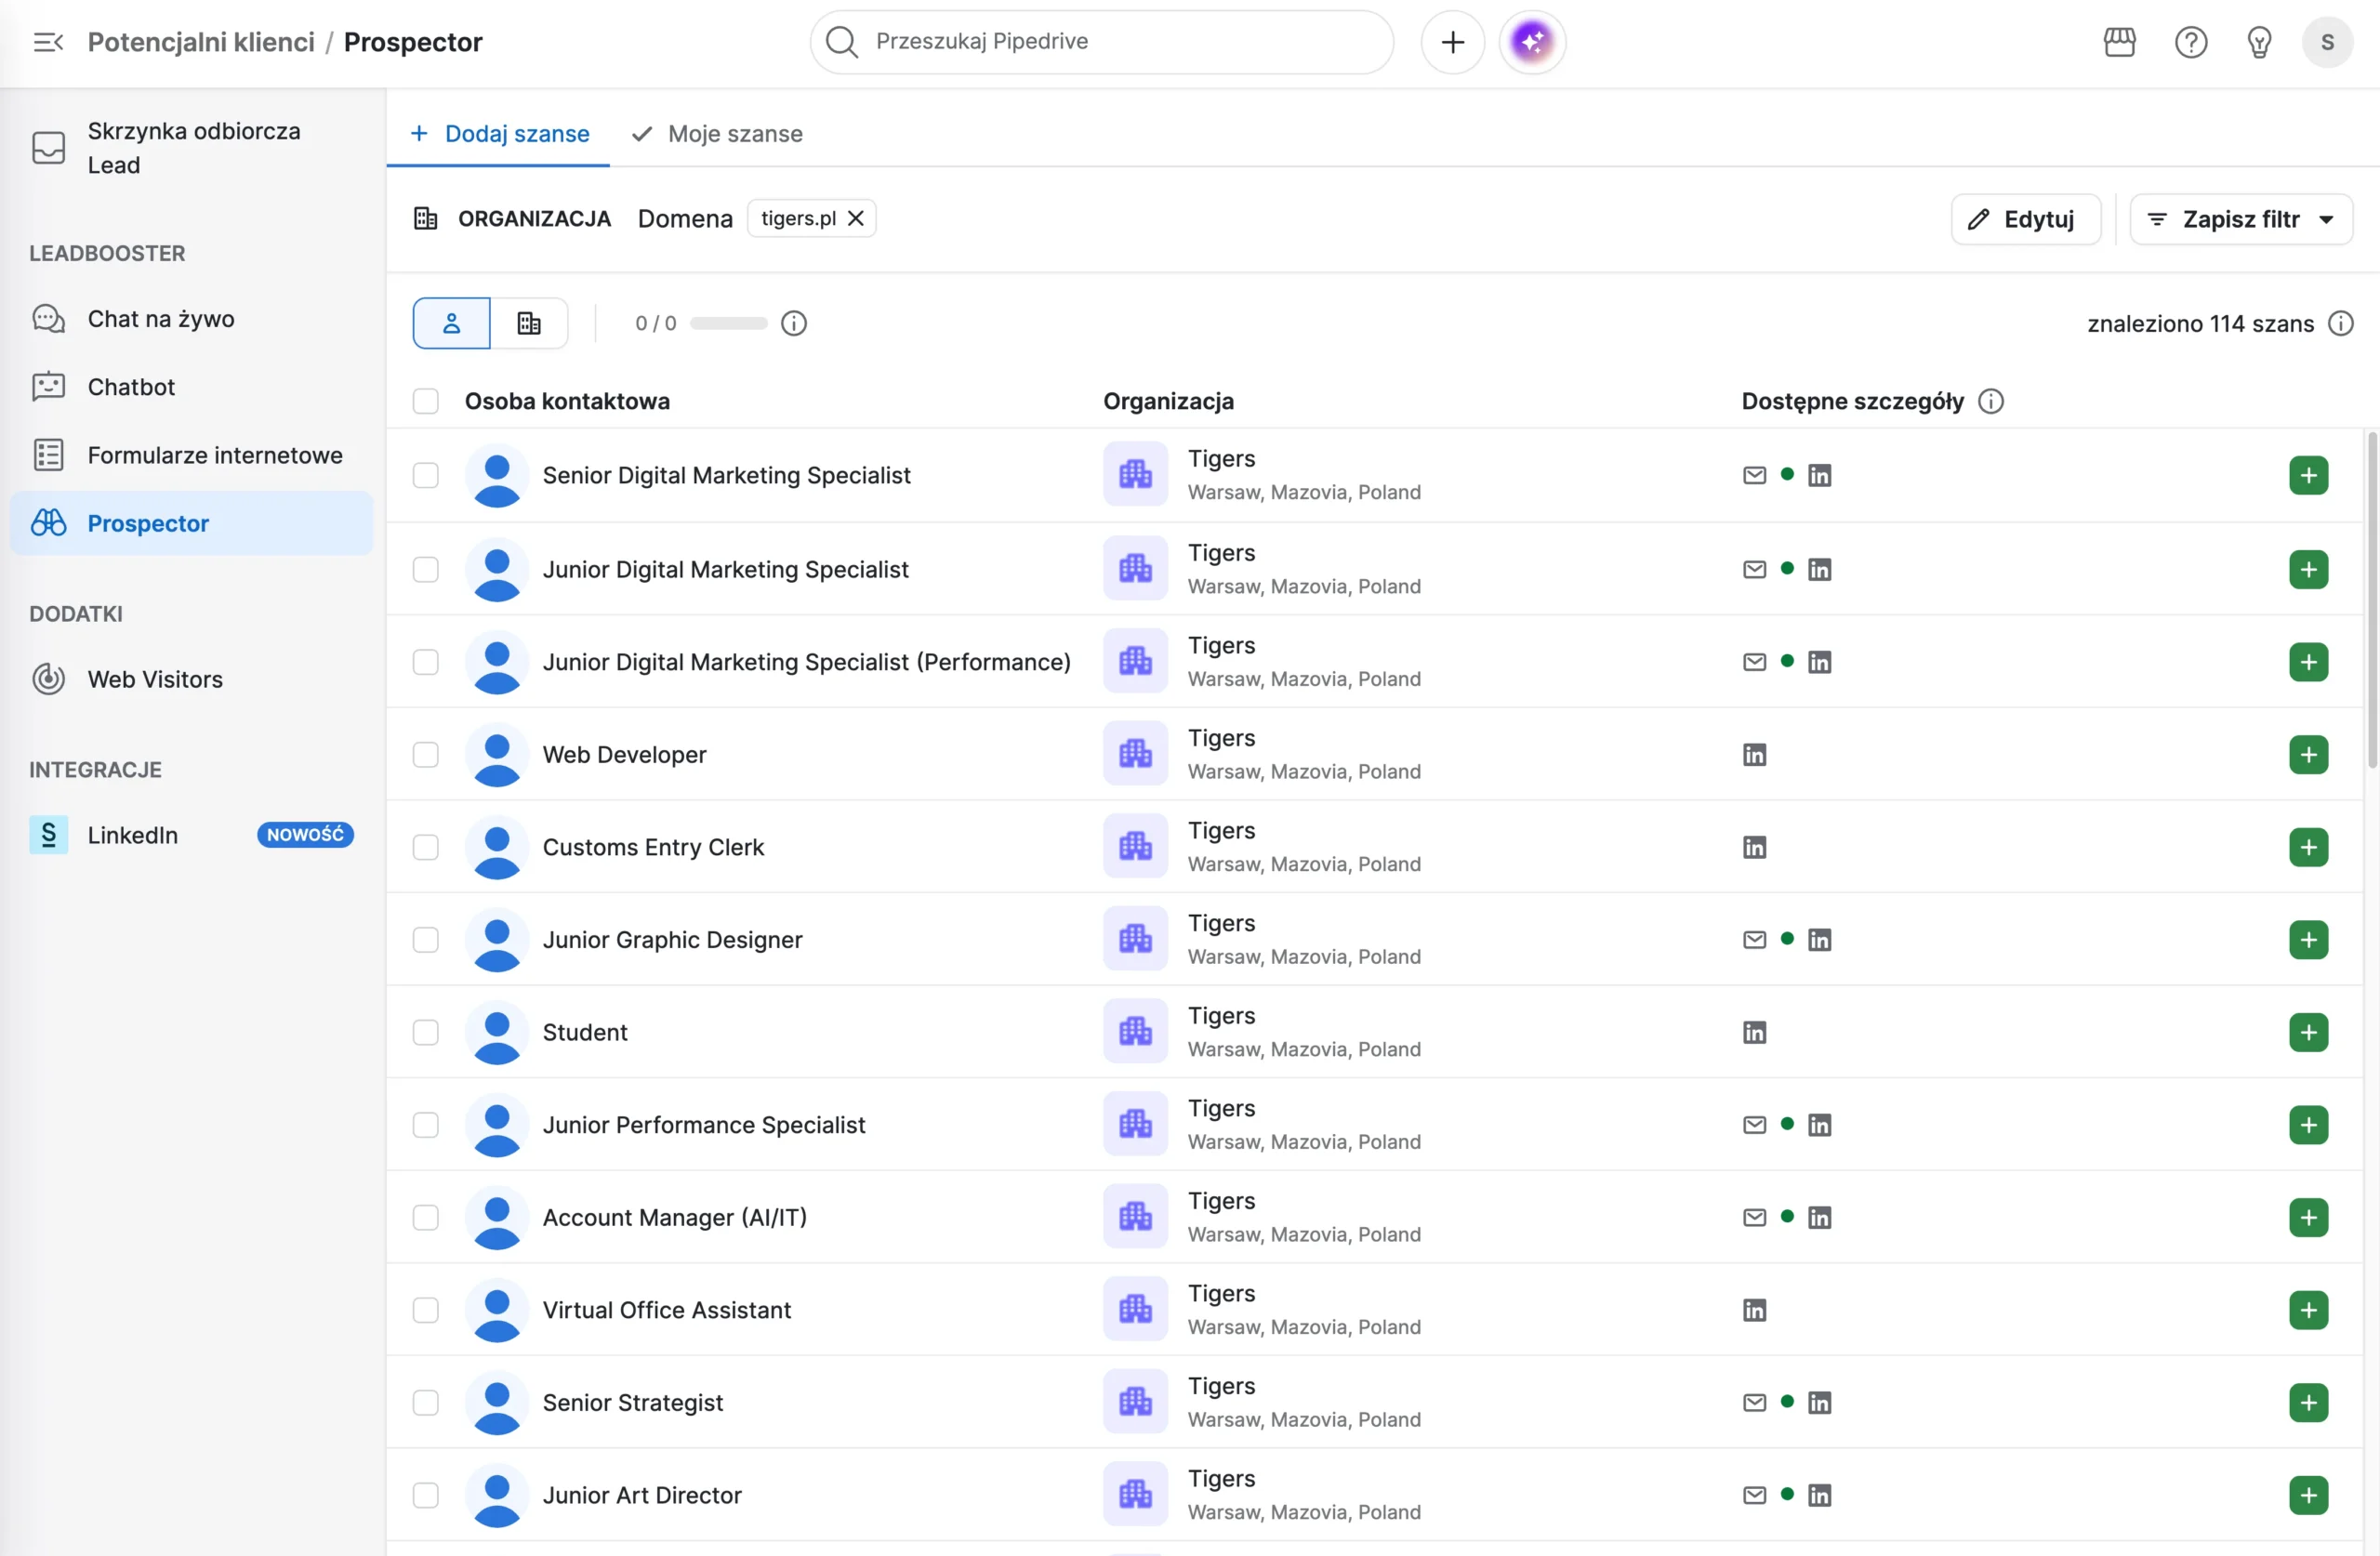Check the Student row
This screenshot has height=1556, width=2380.
click(425, 1032)
